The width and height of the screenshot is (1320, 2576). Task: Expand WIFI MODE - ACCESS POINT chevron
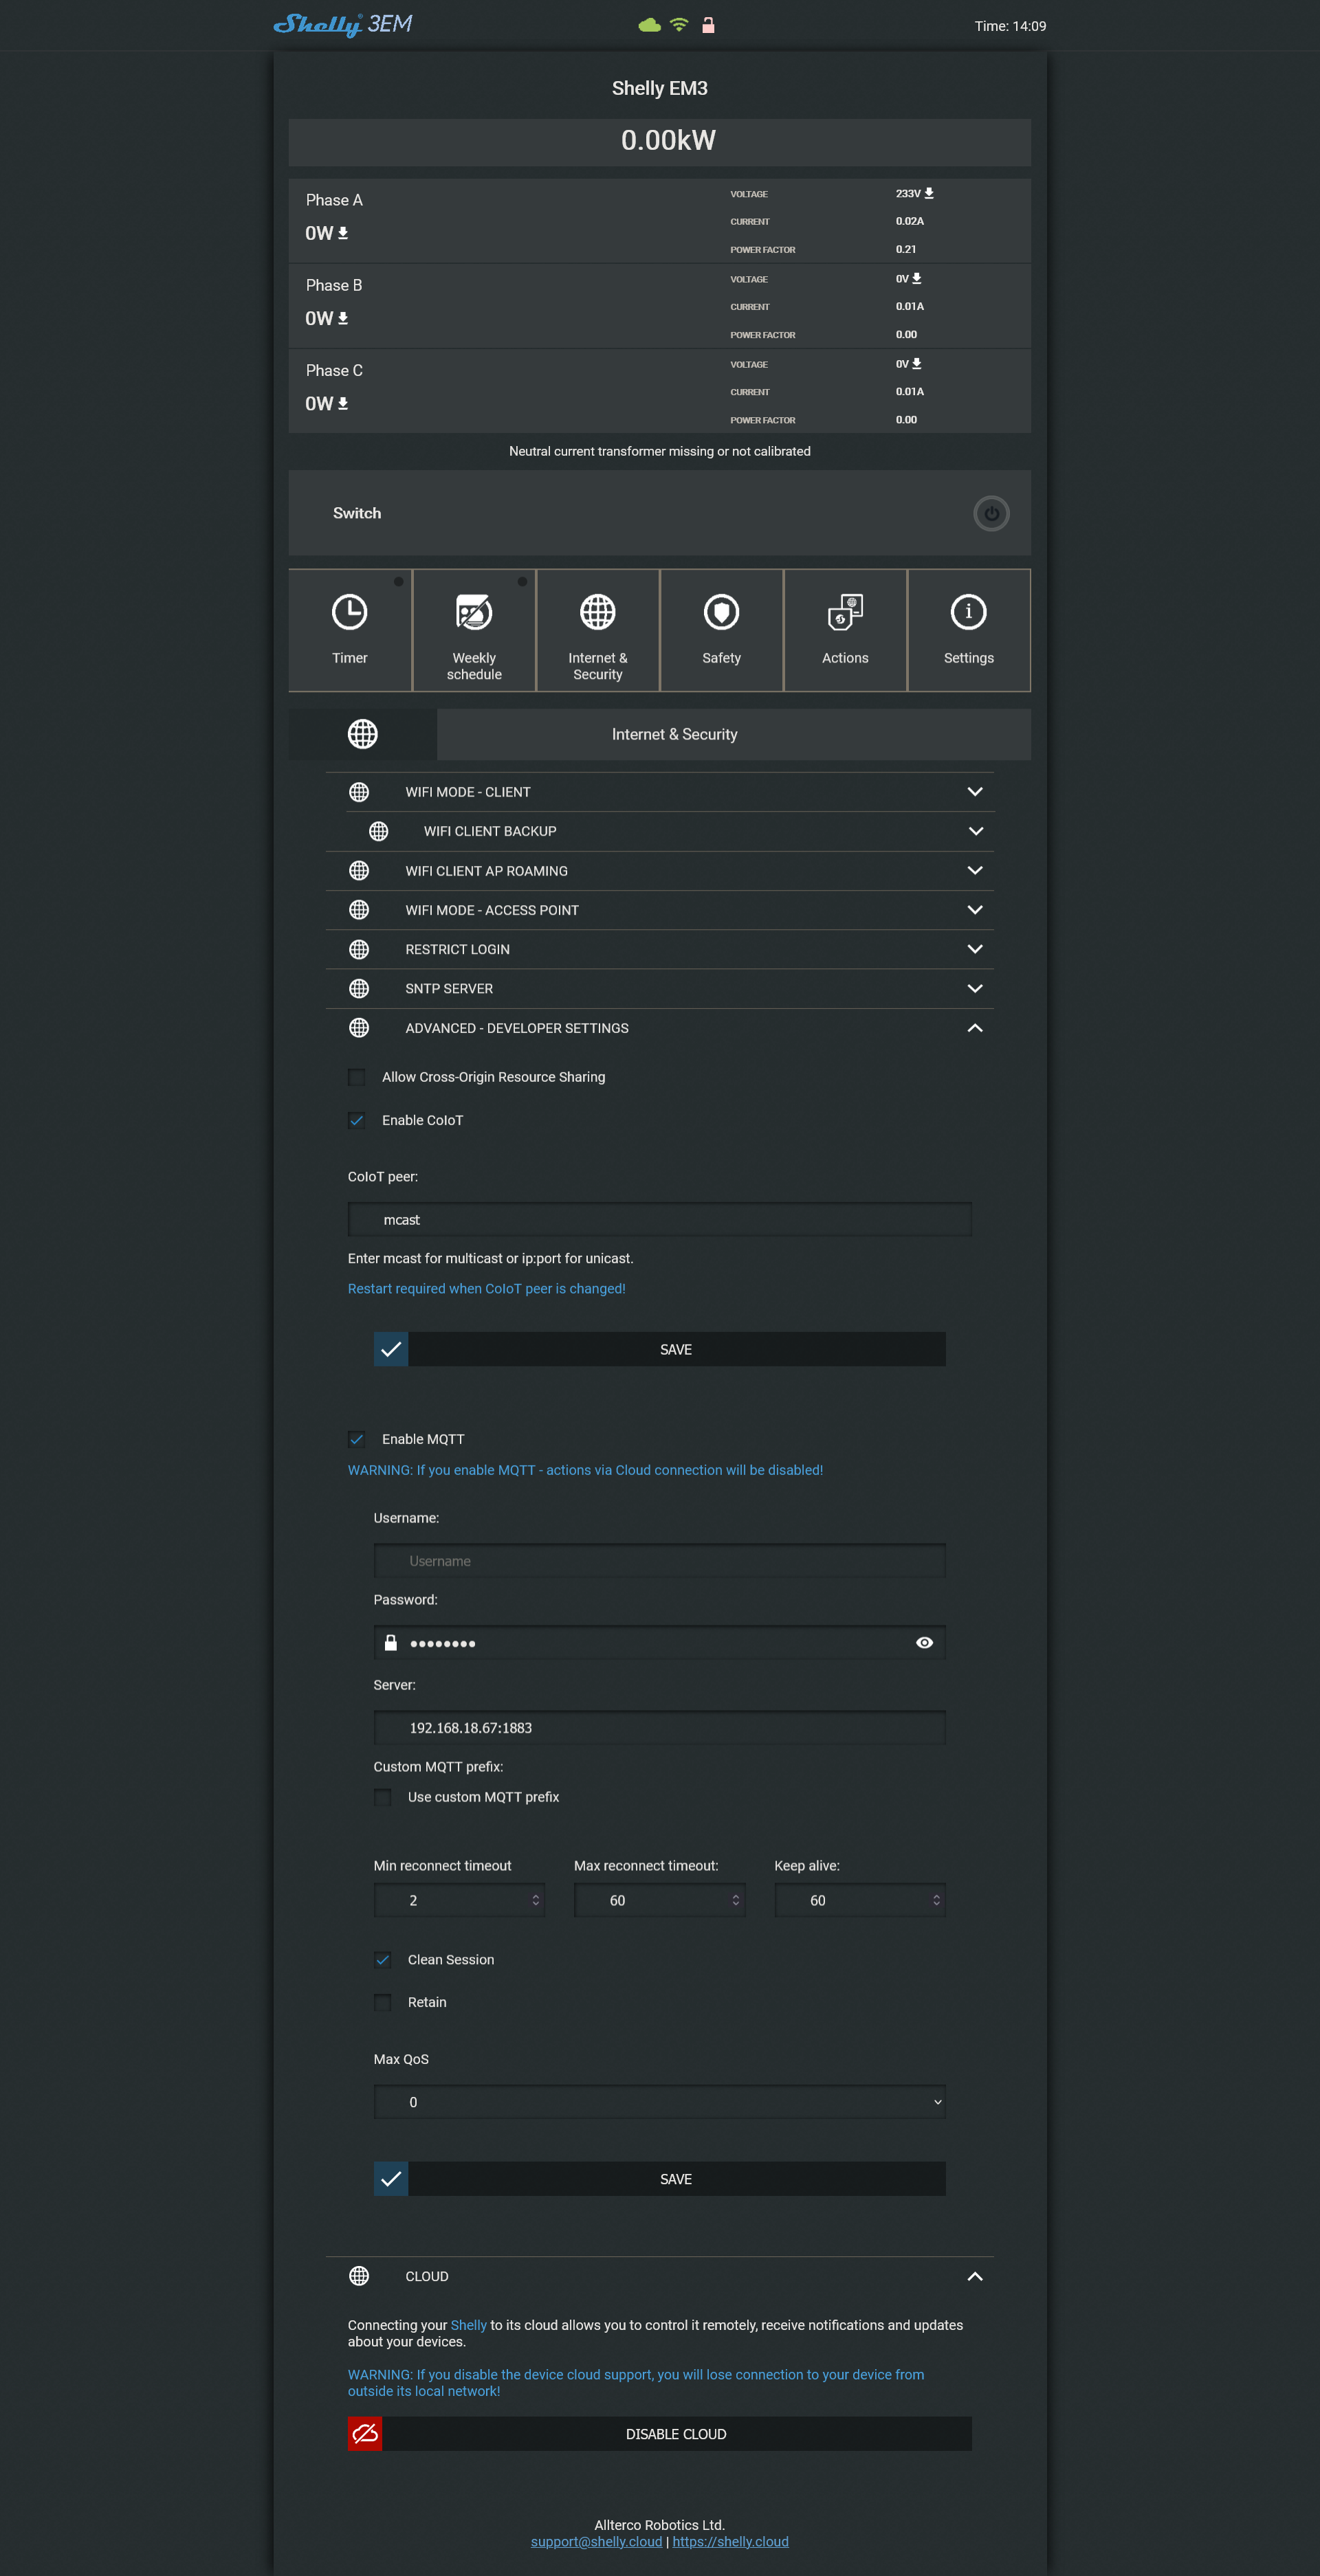pyautogui.click(x=975, y=910)
